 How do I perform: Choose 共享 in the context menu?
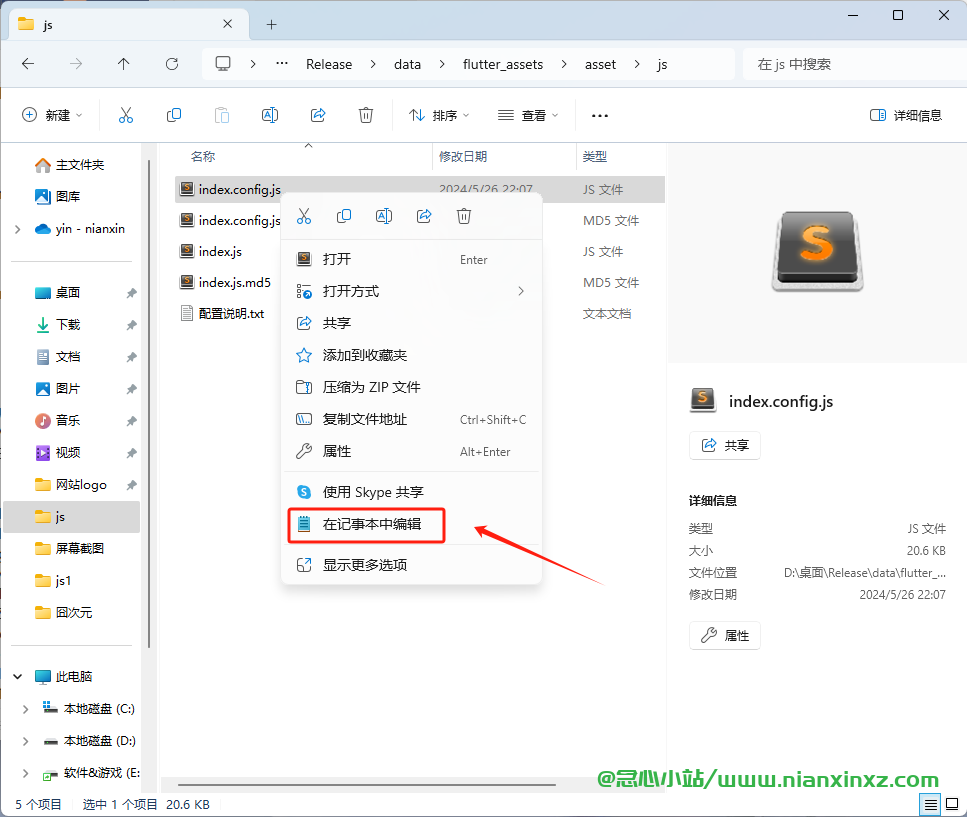pyautogui.click(x=411, y=323)
